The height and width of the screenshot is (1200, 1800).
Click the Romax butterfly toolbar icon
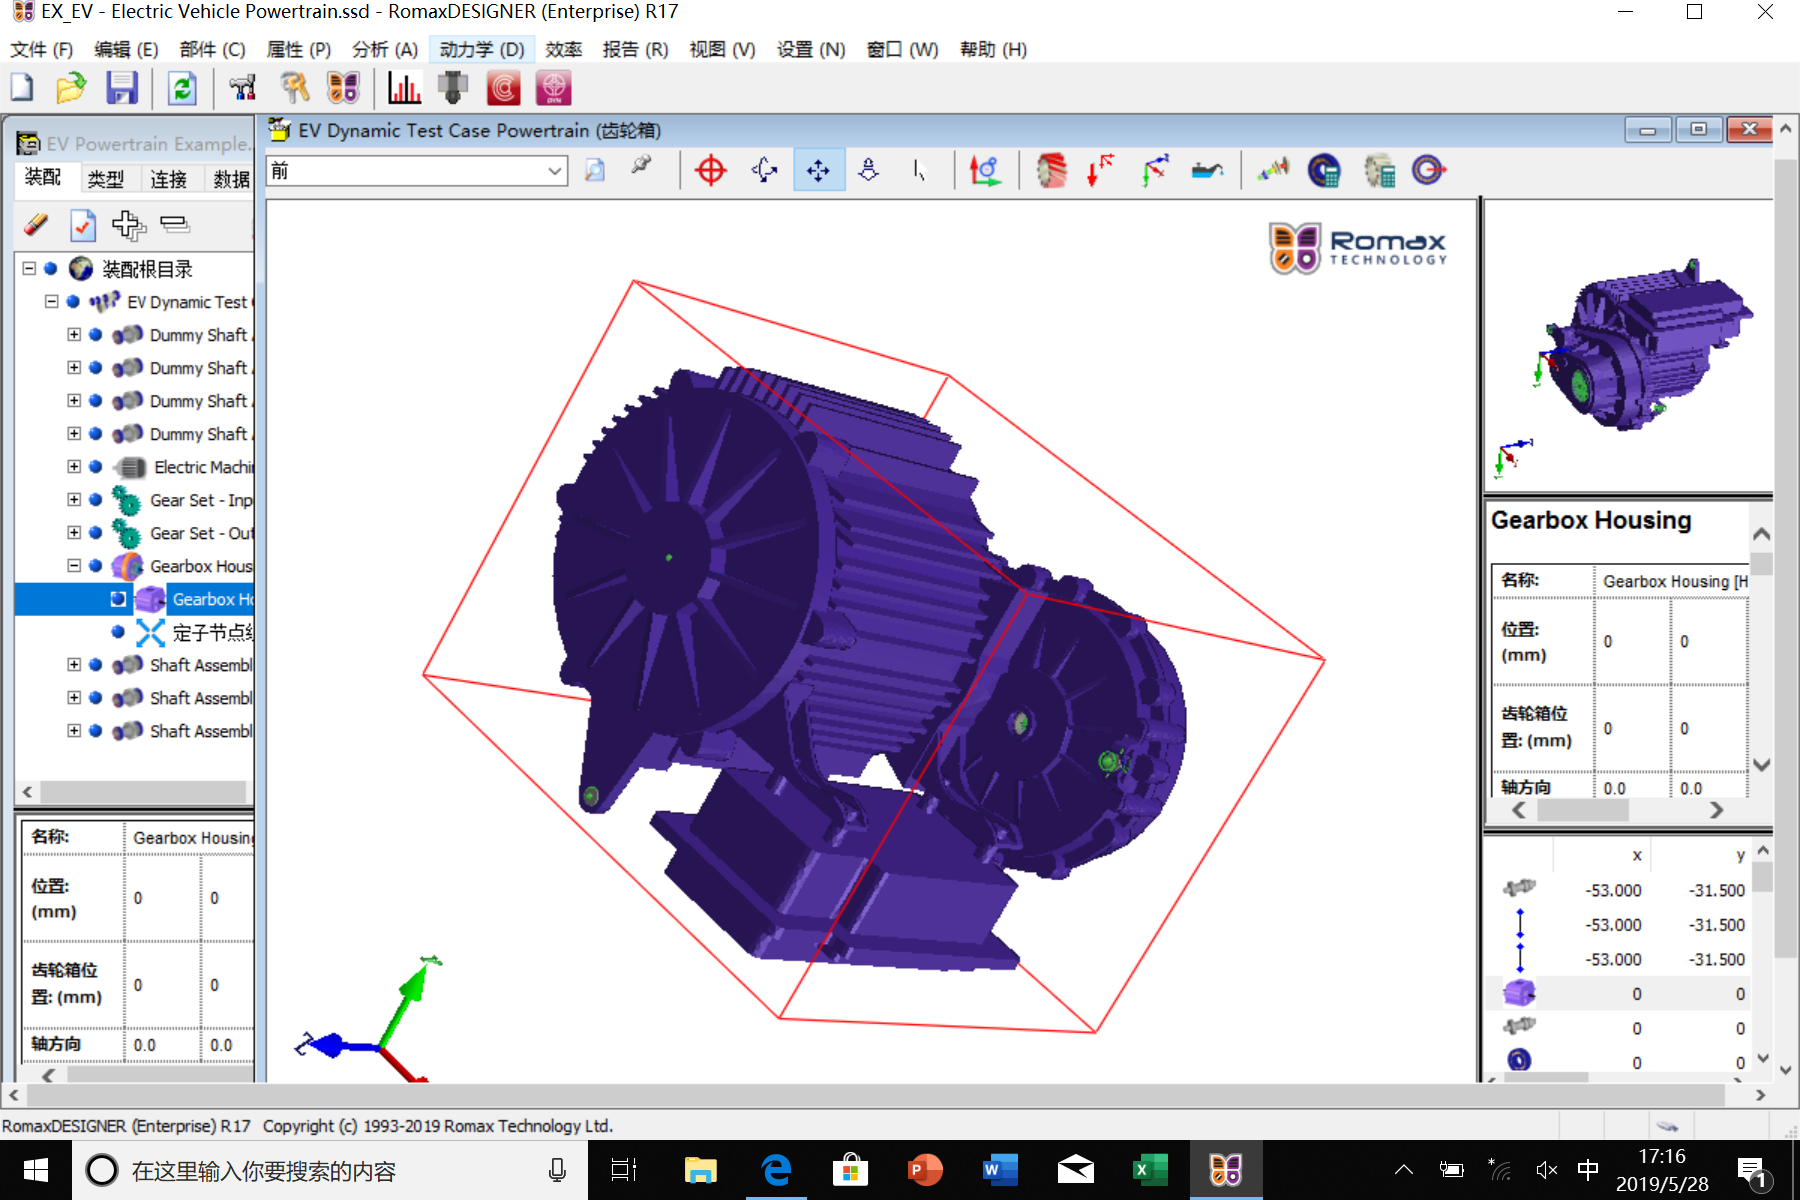tap(343, 89)
